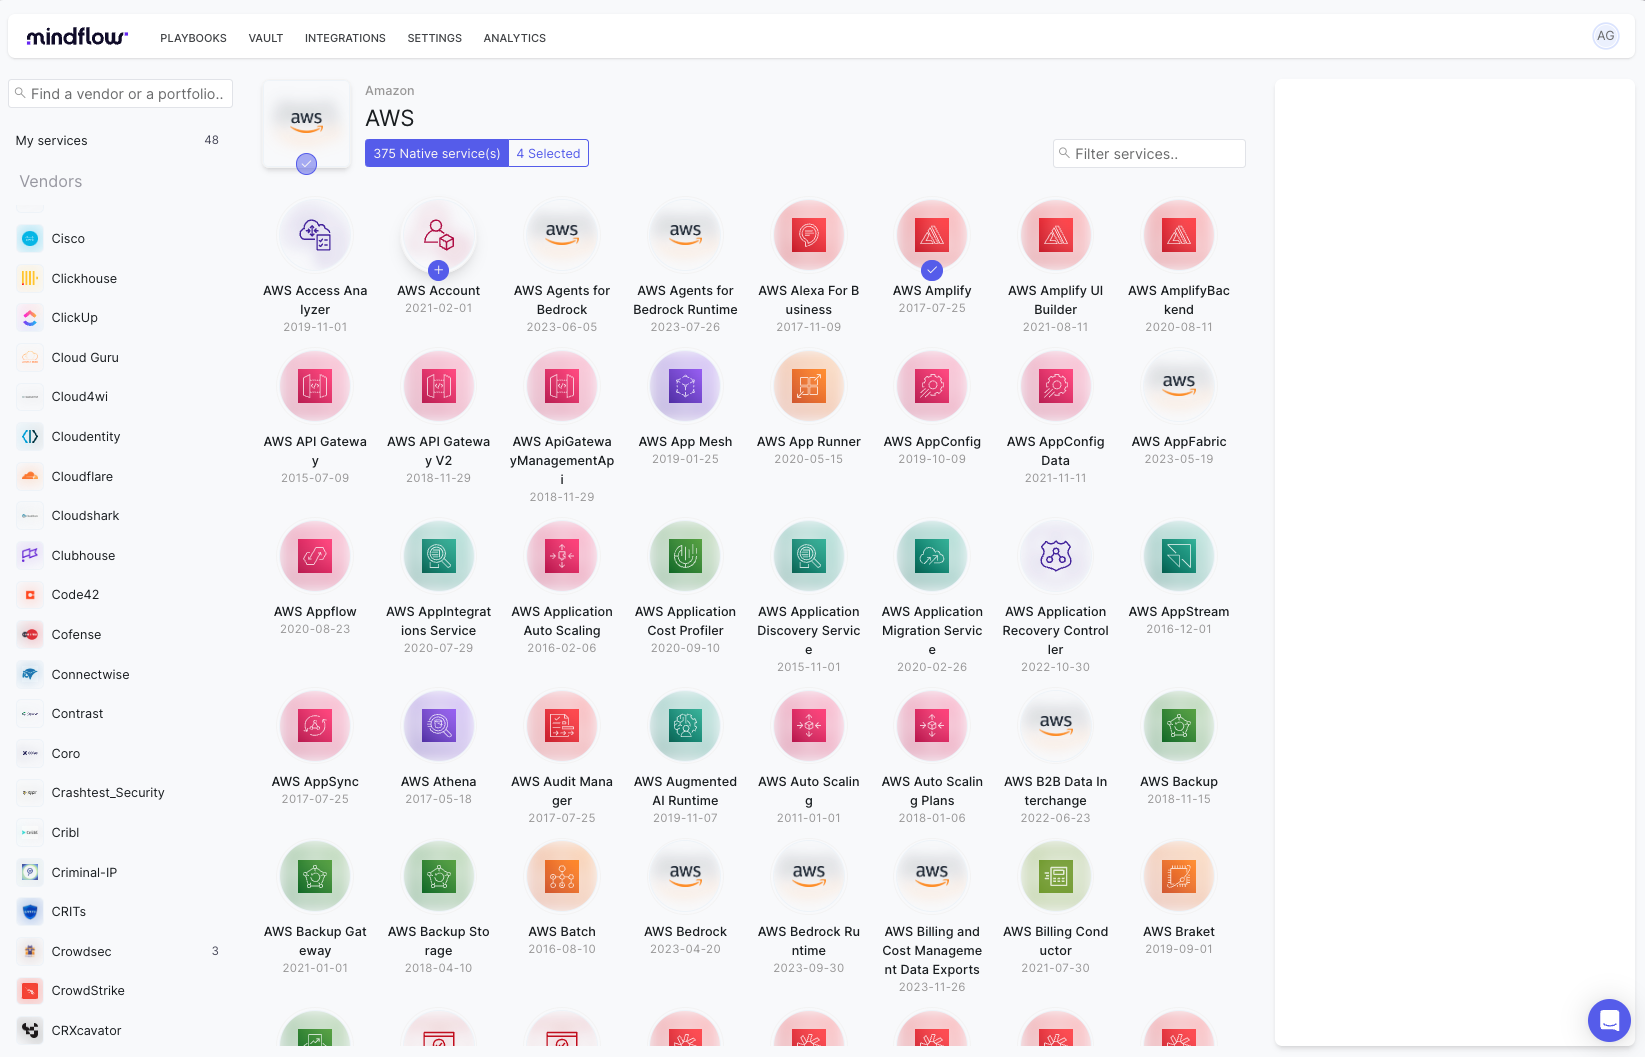Select the AWS Audit Manager icon
The height and width of the screenshot is (1057, 1645).
click(562, 726)
